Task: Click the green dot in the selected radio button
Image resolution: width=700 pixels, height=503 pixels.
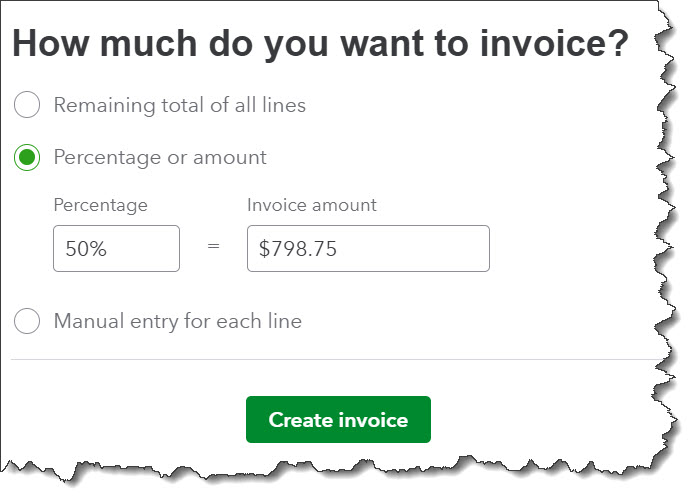Action: click(x=27, y=157)
